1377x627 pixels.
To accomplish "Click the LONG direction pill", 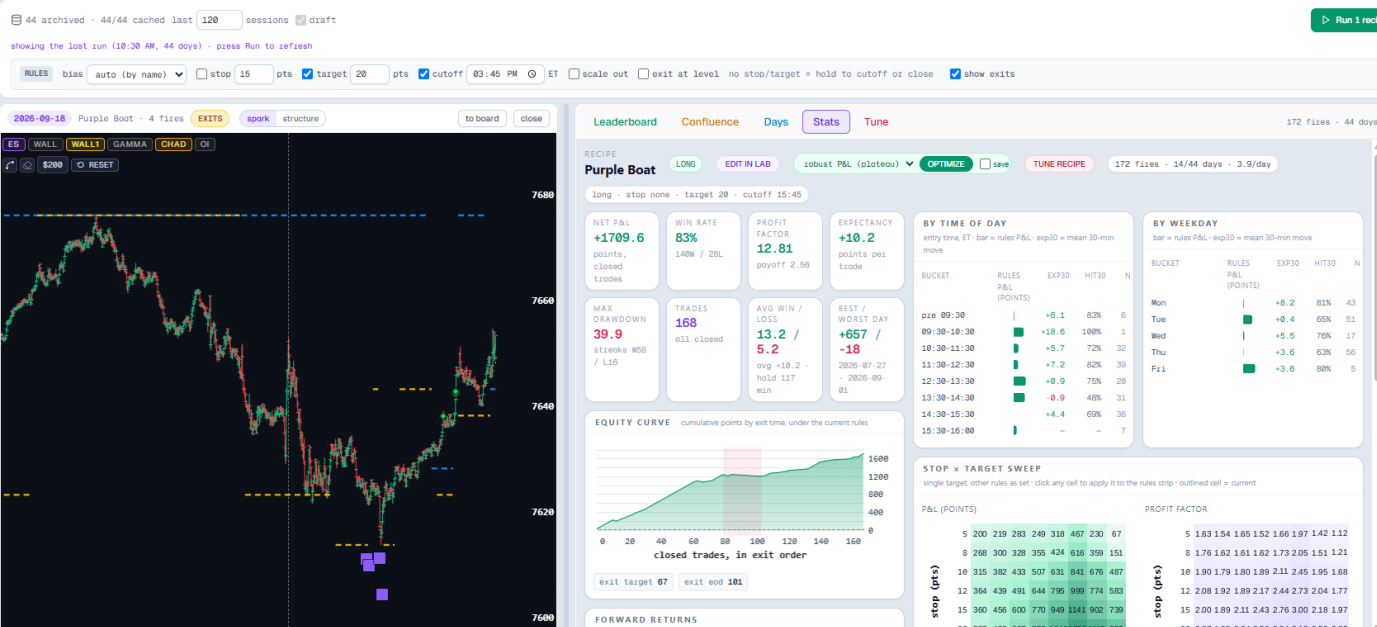I will [x=686, y=164].
